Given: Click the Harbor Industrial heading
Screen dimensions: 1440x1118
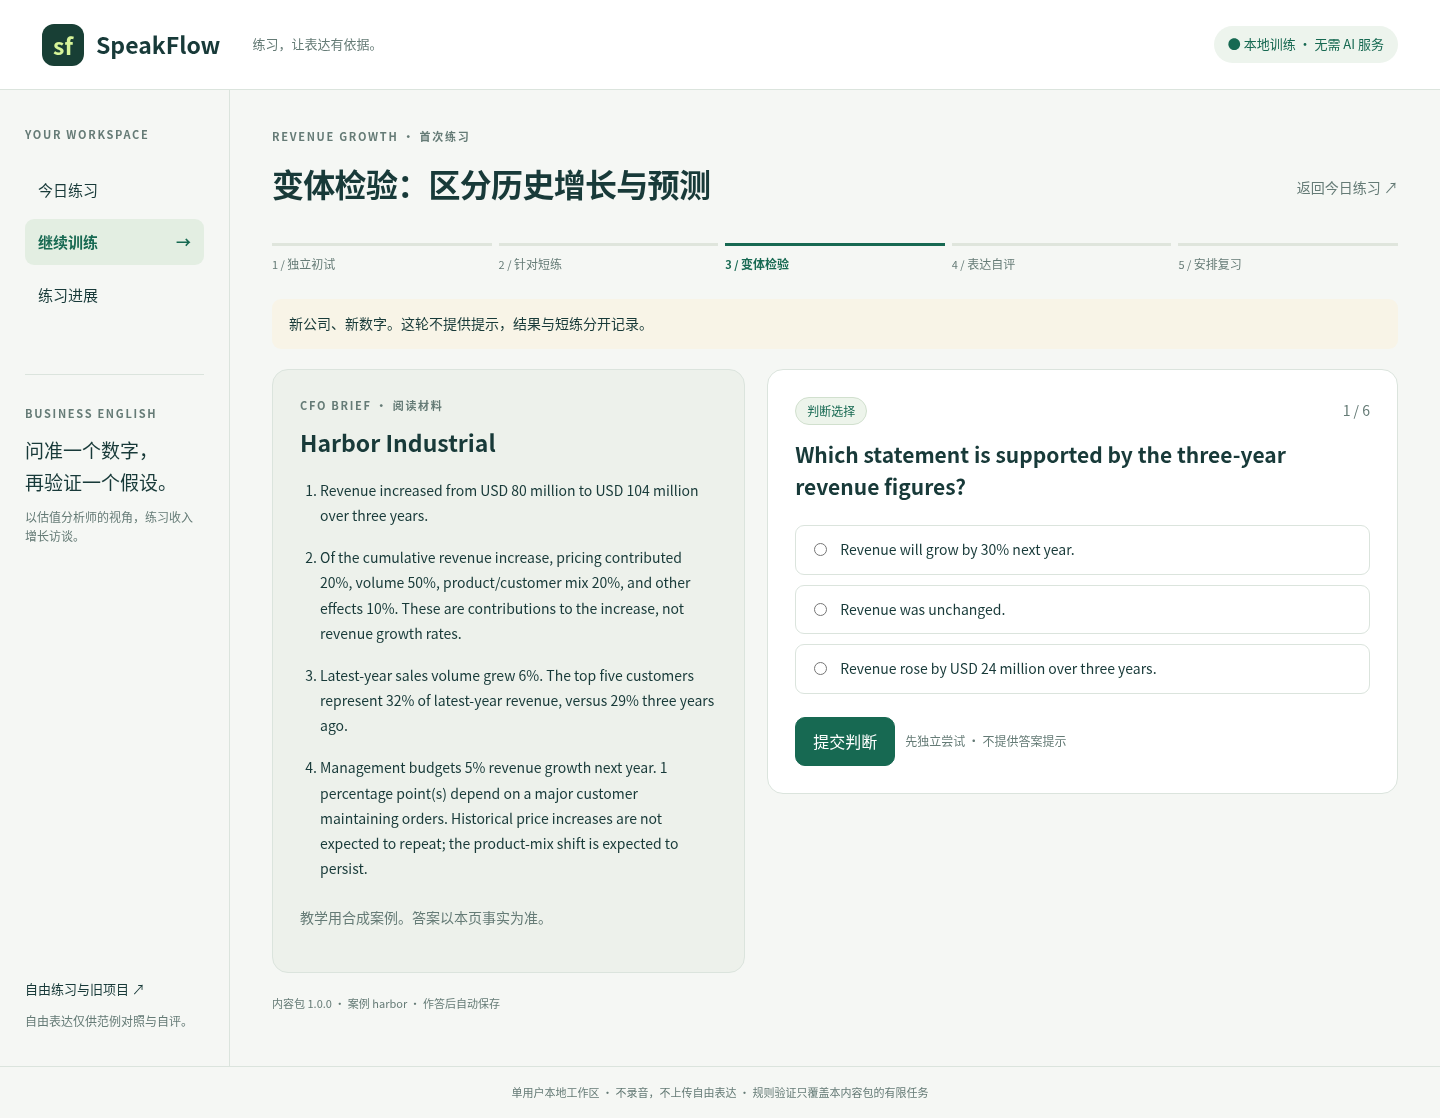Looking at the screenshot, I should click(398, 443).
